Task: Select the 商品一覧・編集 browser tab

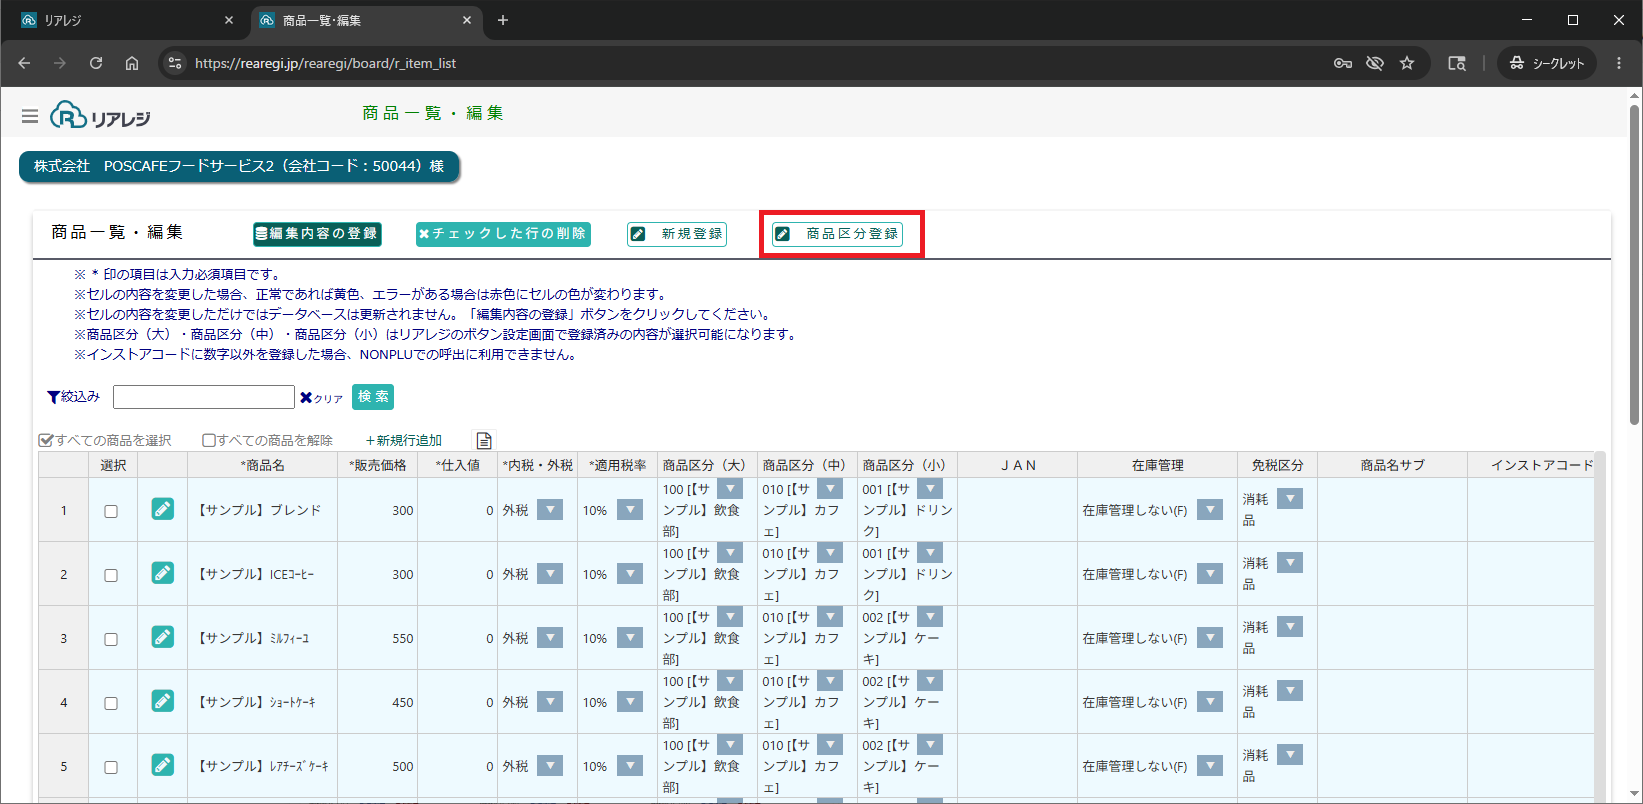Action: [366, 20]
